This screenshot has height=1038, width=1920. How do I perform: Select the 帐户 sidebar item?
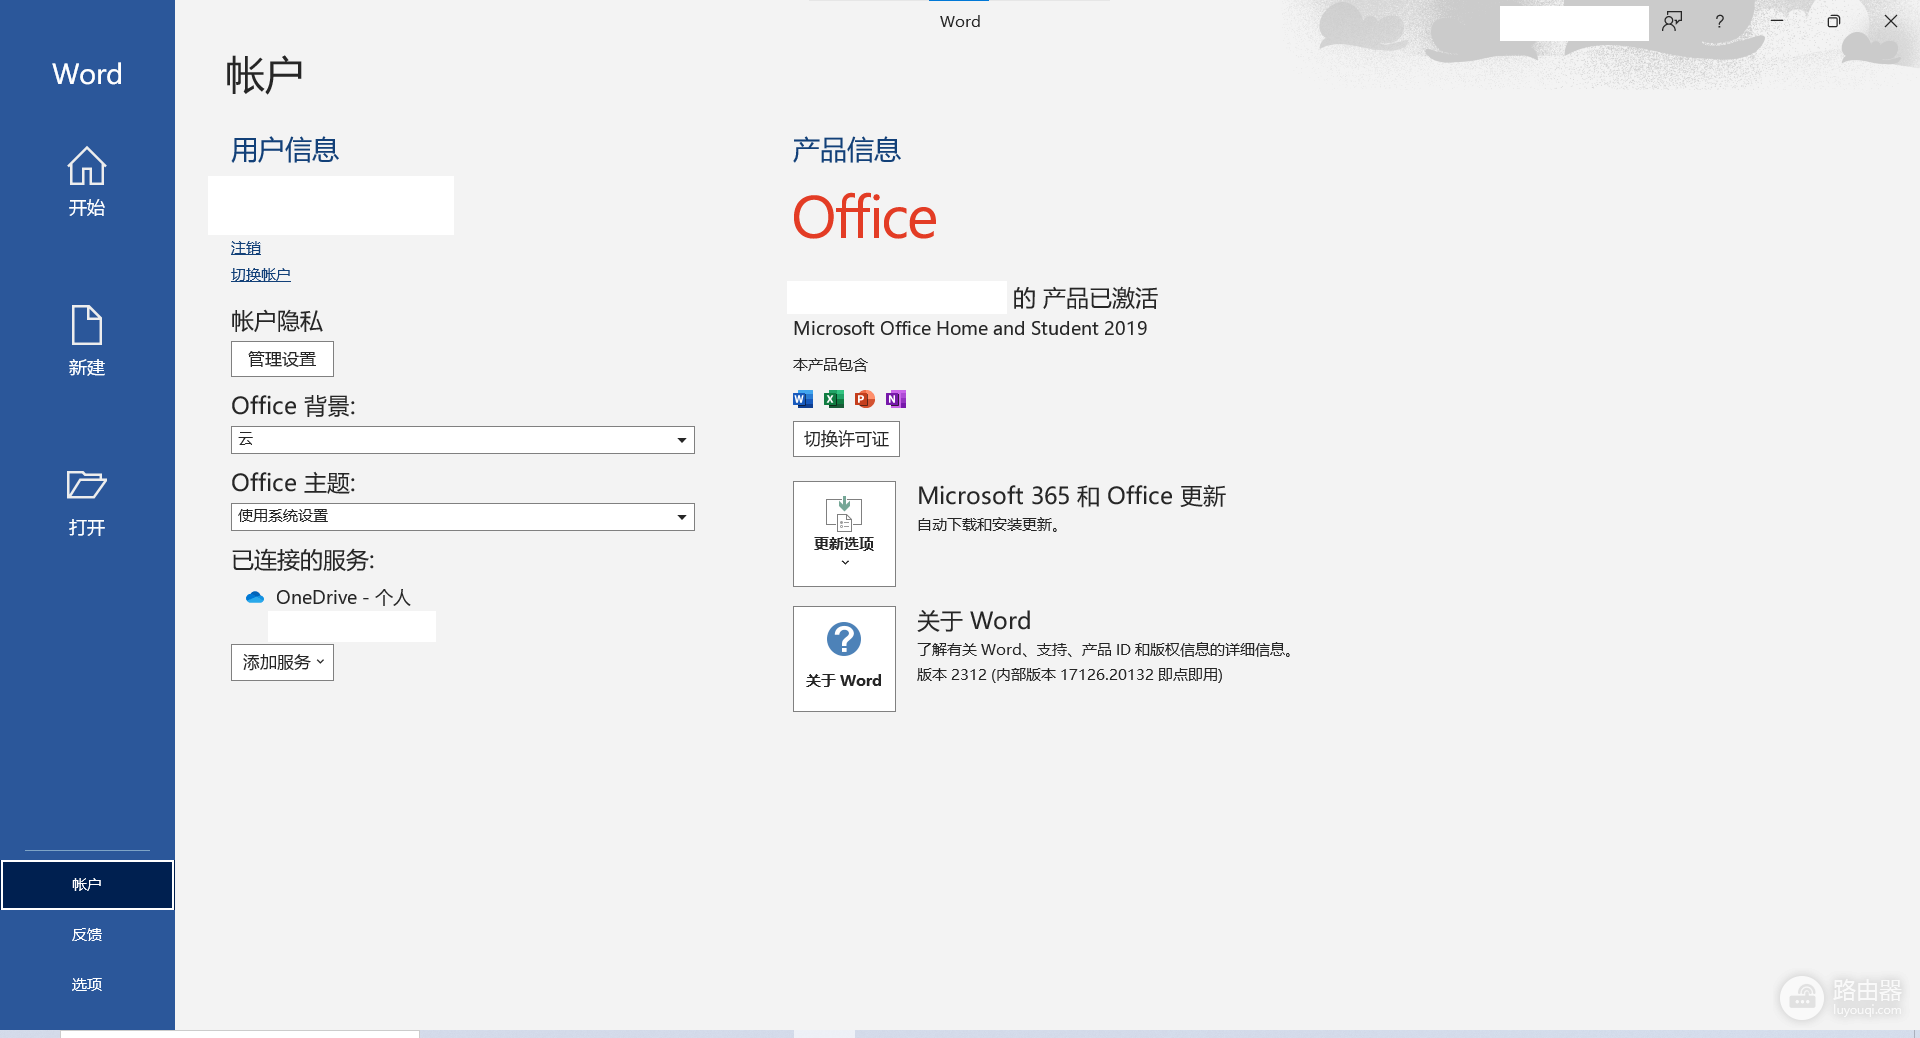[87, 885]
